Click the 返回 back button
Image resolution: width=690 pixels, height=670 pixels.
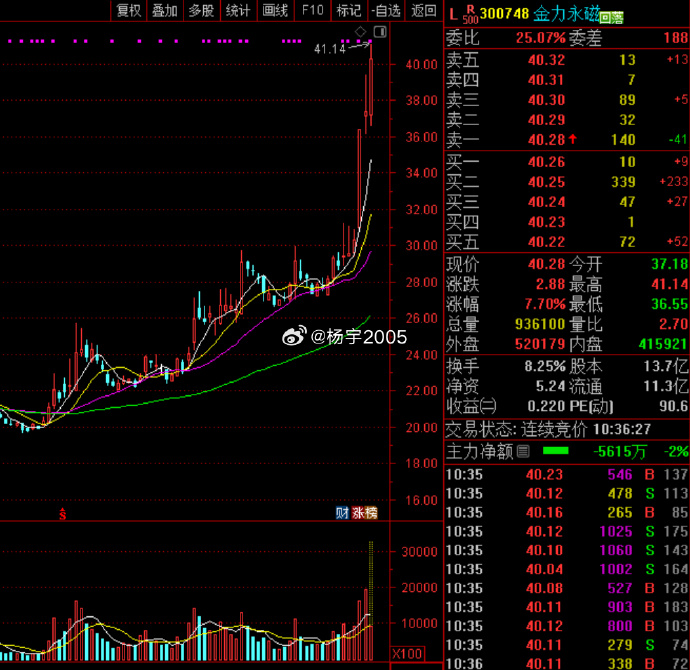coord(423,11)
